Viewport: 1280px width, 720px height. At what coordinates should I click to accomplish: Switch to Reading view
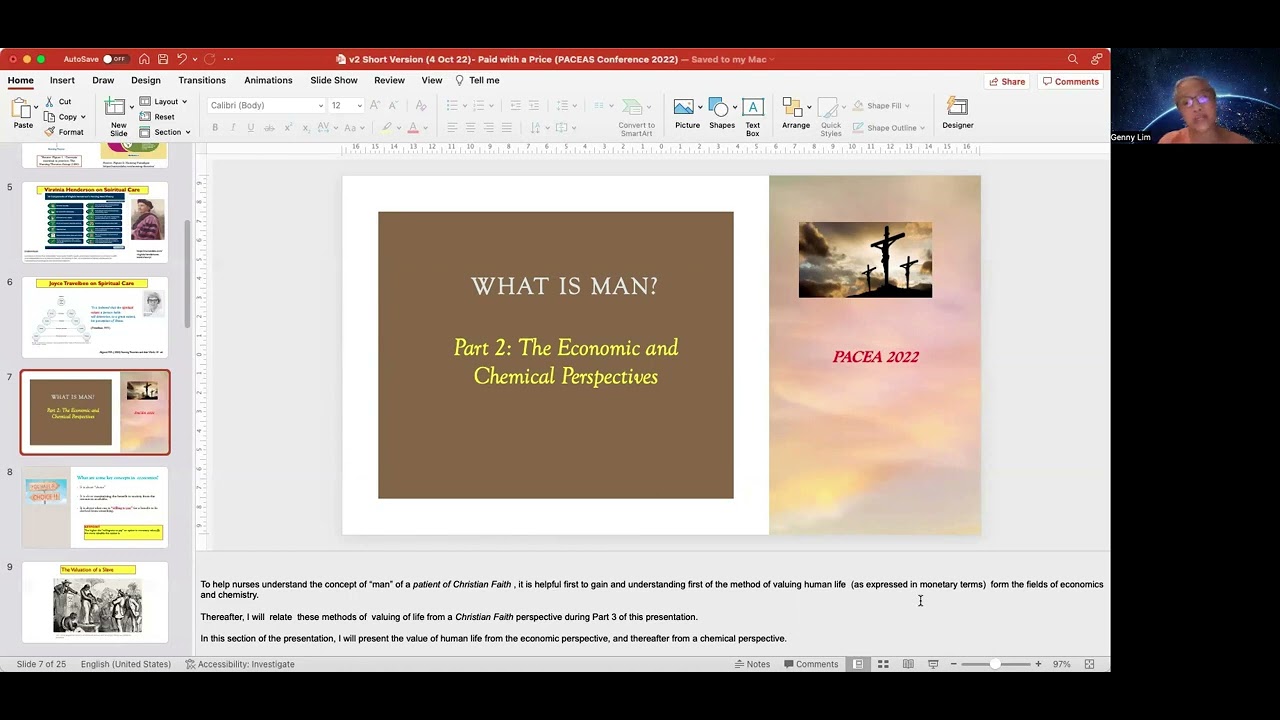pos(908,664)
